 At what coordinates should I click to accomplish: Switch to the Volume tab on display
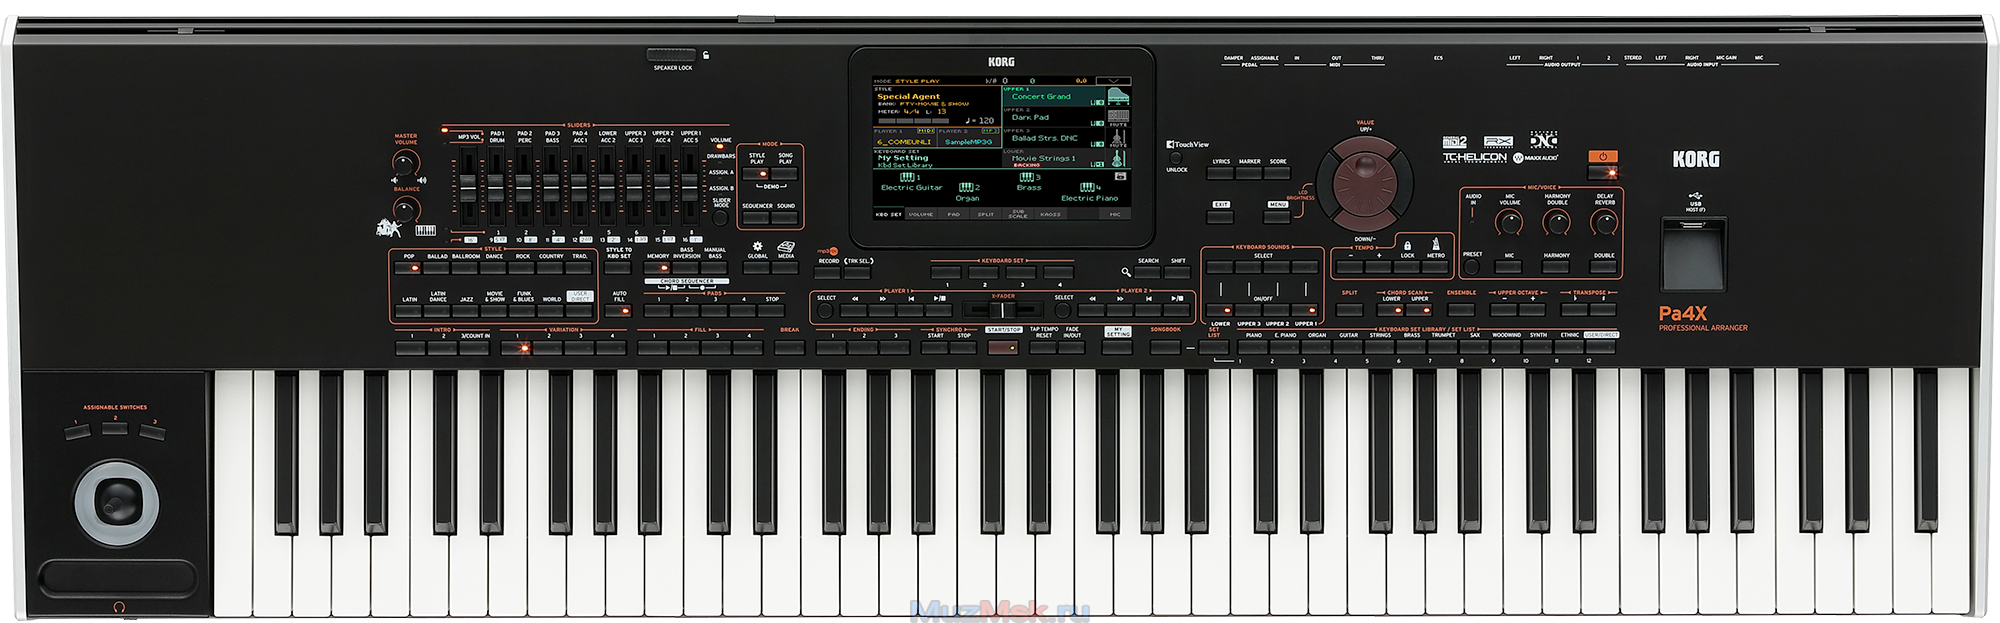coord(920,214)
